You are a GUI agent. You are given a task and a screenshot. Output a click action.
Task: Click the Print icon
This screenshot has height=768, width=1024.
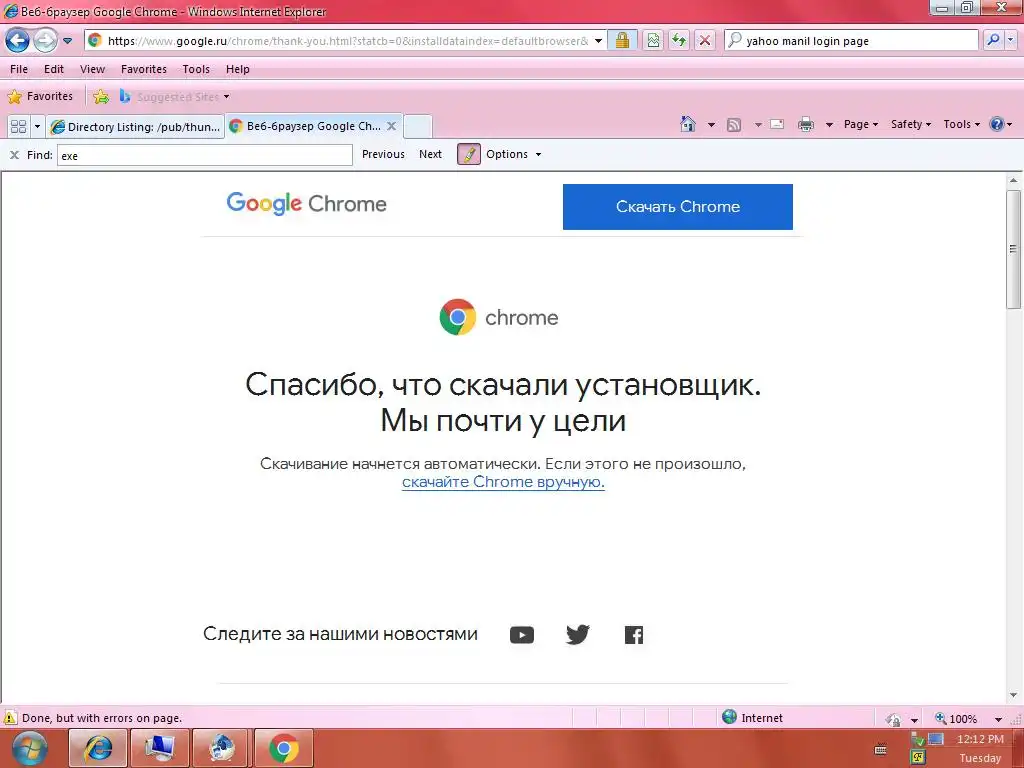point(806,124)
